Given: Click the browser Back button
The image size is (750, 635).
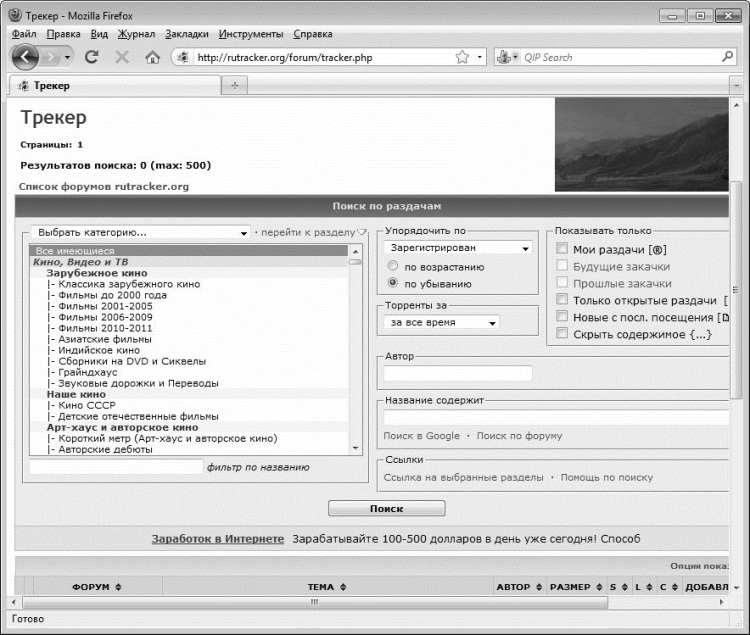Looking at the screenshot, I should [26, 57].
